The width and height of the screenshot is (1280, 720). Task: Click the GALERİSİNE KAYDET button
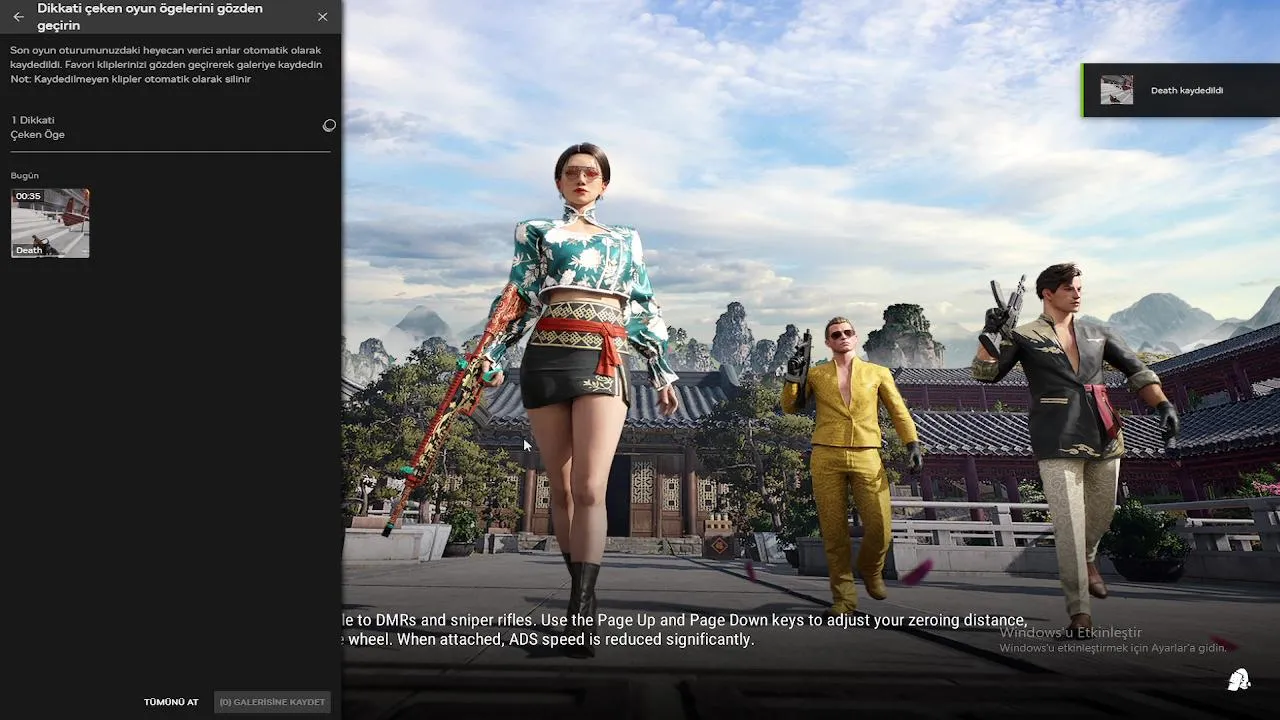(272, 702)
